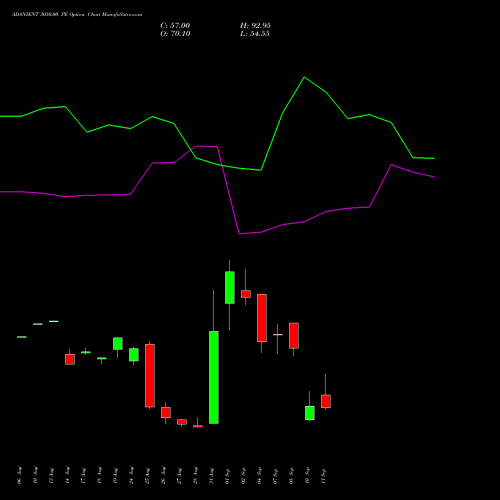Click the purple indicator line at its lowest point
500x500 pixels.
point(240,234)
